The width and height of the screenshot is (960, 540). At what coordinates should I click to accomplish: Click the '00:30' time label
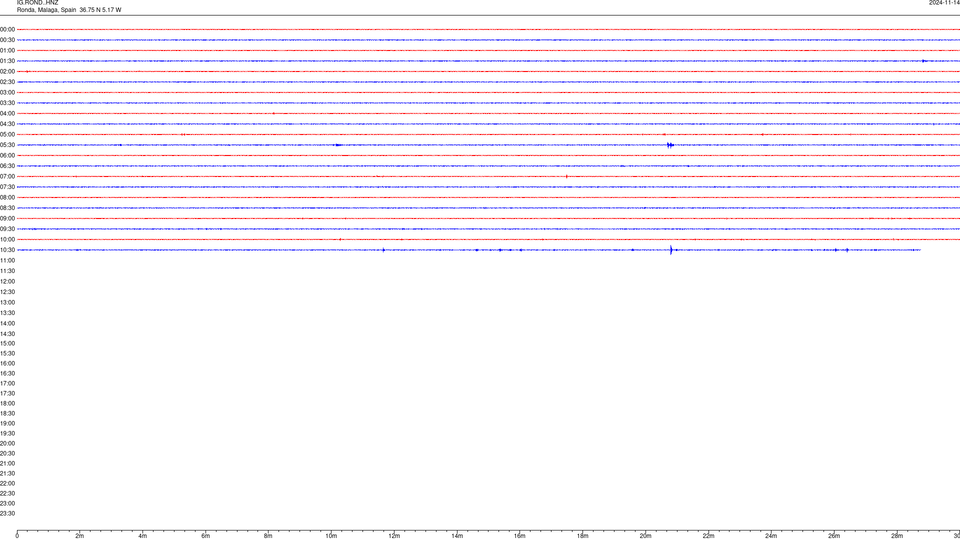pos(7,40)
